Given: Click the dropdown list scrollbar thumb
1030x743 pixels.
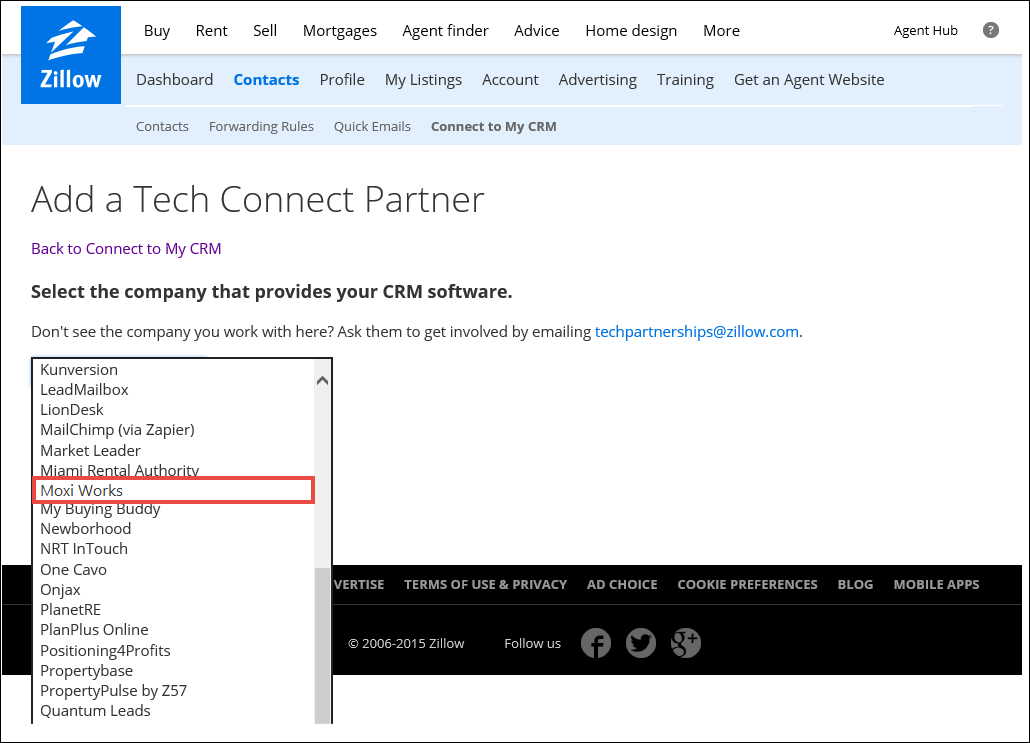Looking at the screenshot, I should [322, 645].
